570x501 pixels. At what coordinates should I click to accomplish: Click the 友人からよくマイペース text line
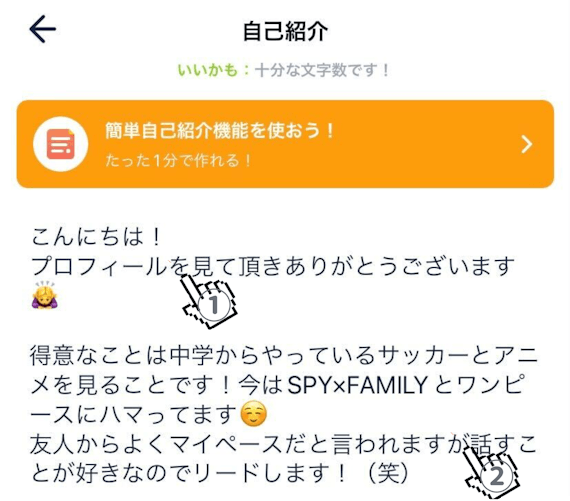click(x=283, y=444)
